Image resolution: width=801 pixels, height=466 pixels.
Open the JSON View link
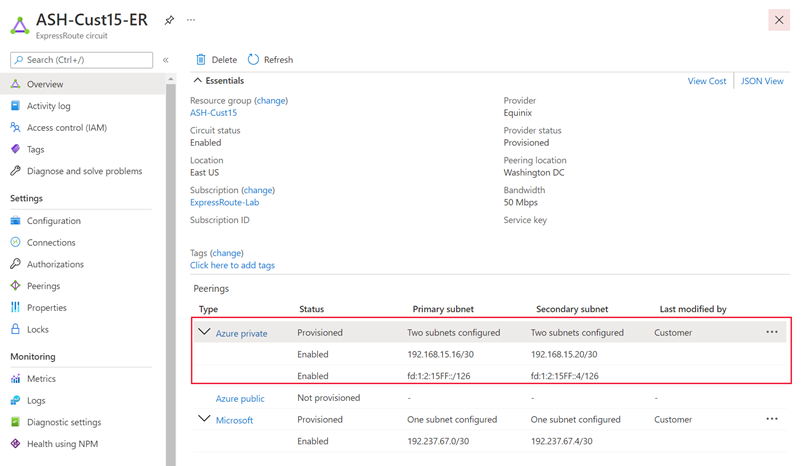click(762, 81)
